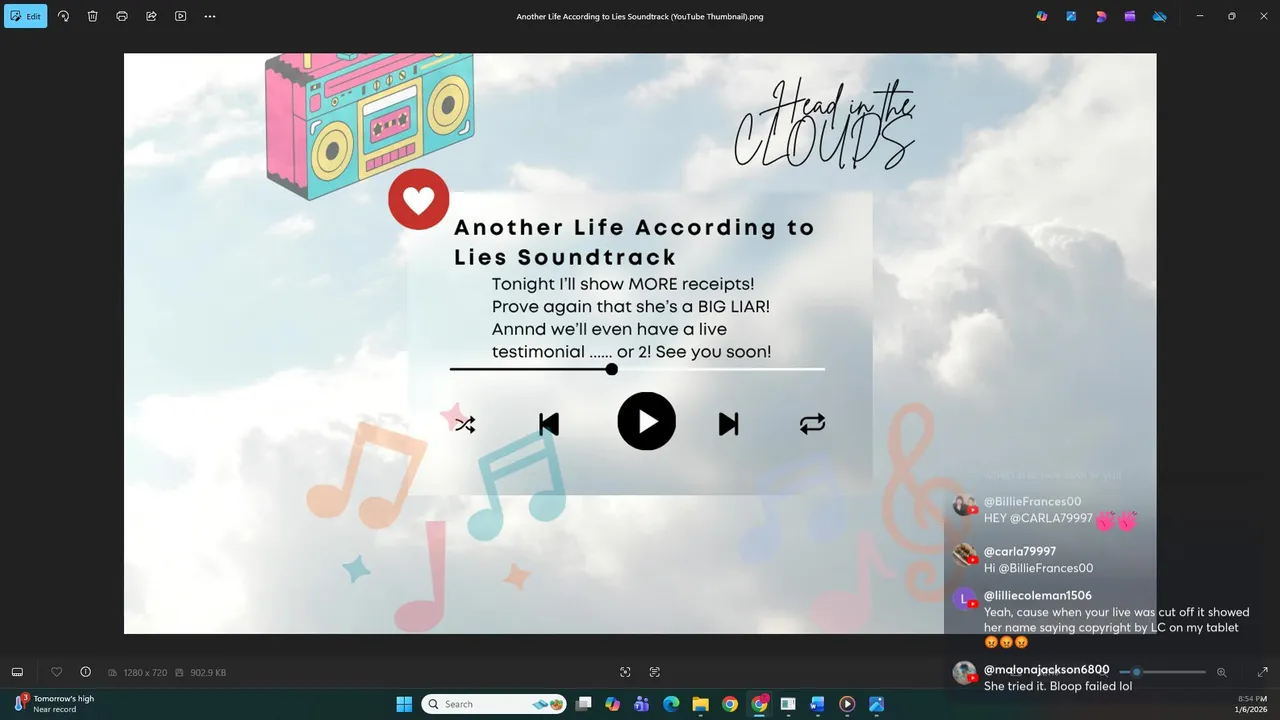Open the file info circle icon
The width and height of the screenshot is (1280, 720).
pos(85,672)
